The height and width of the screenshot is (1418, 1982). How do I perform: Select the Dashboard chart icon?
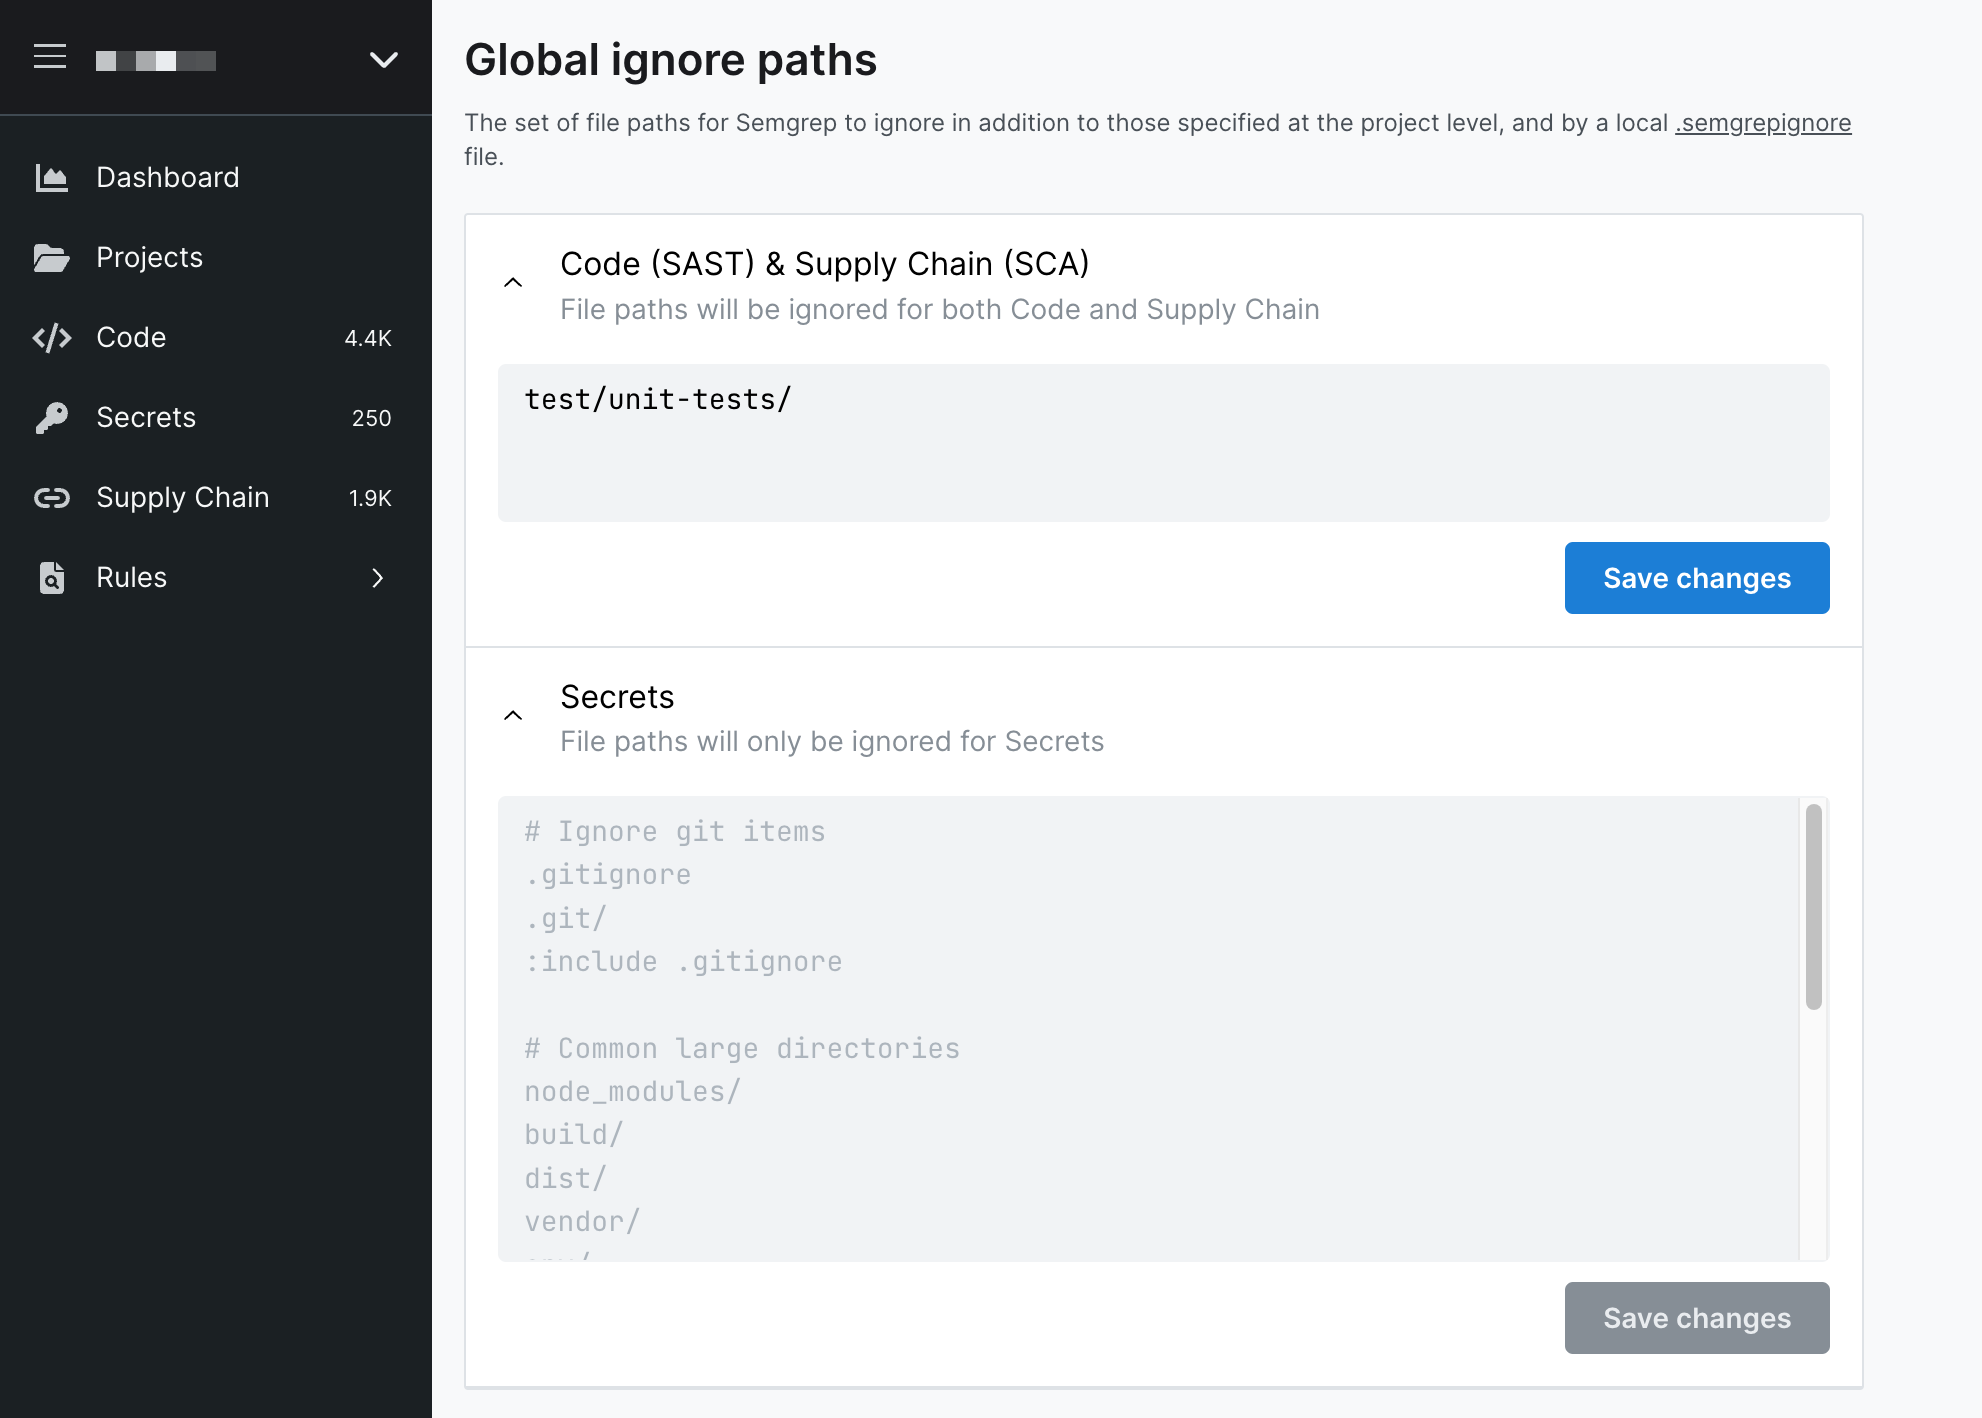coord(52,177)
